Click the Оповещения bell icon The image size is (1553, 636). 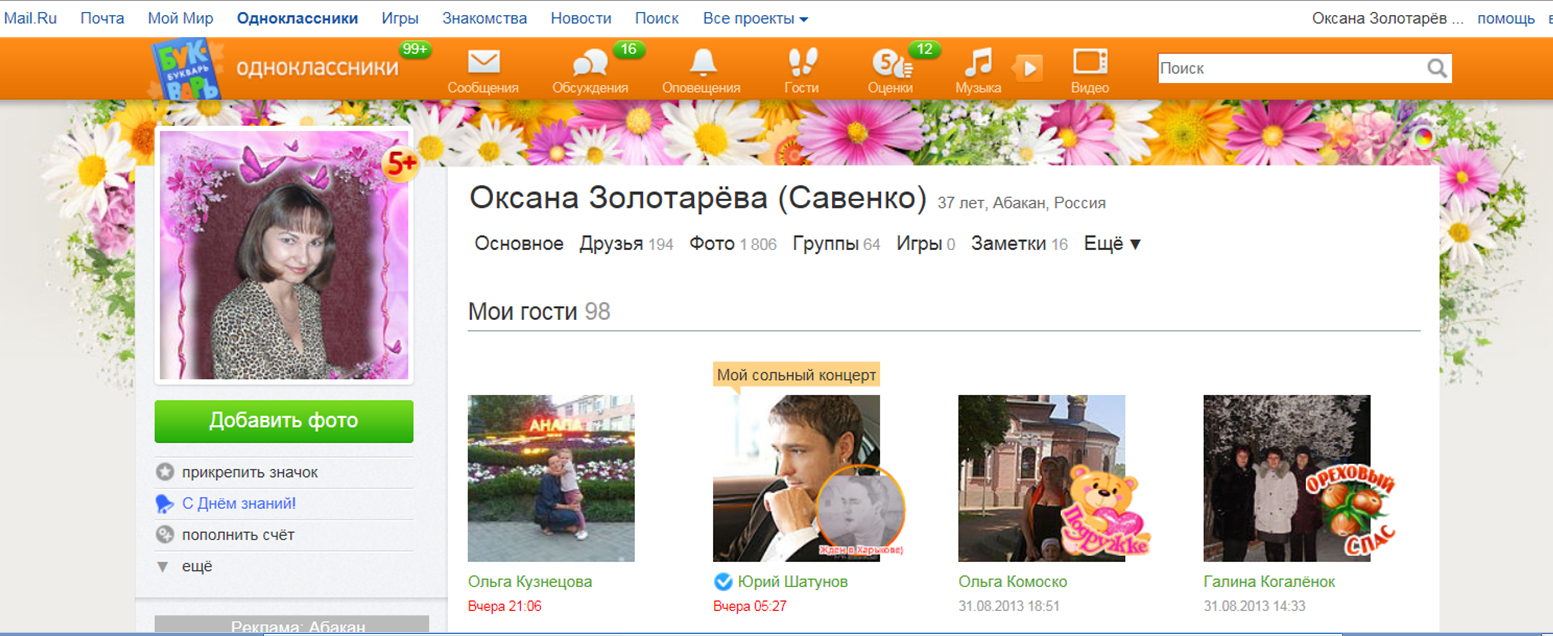(702, 63)
